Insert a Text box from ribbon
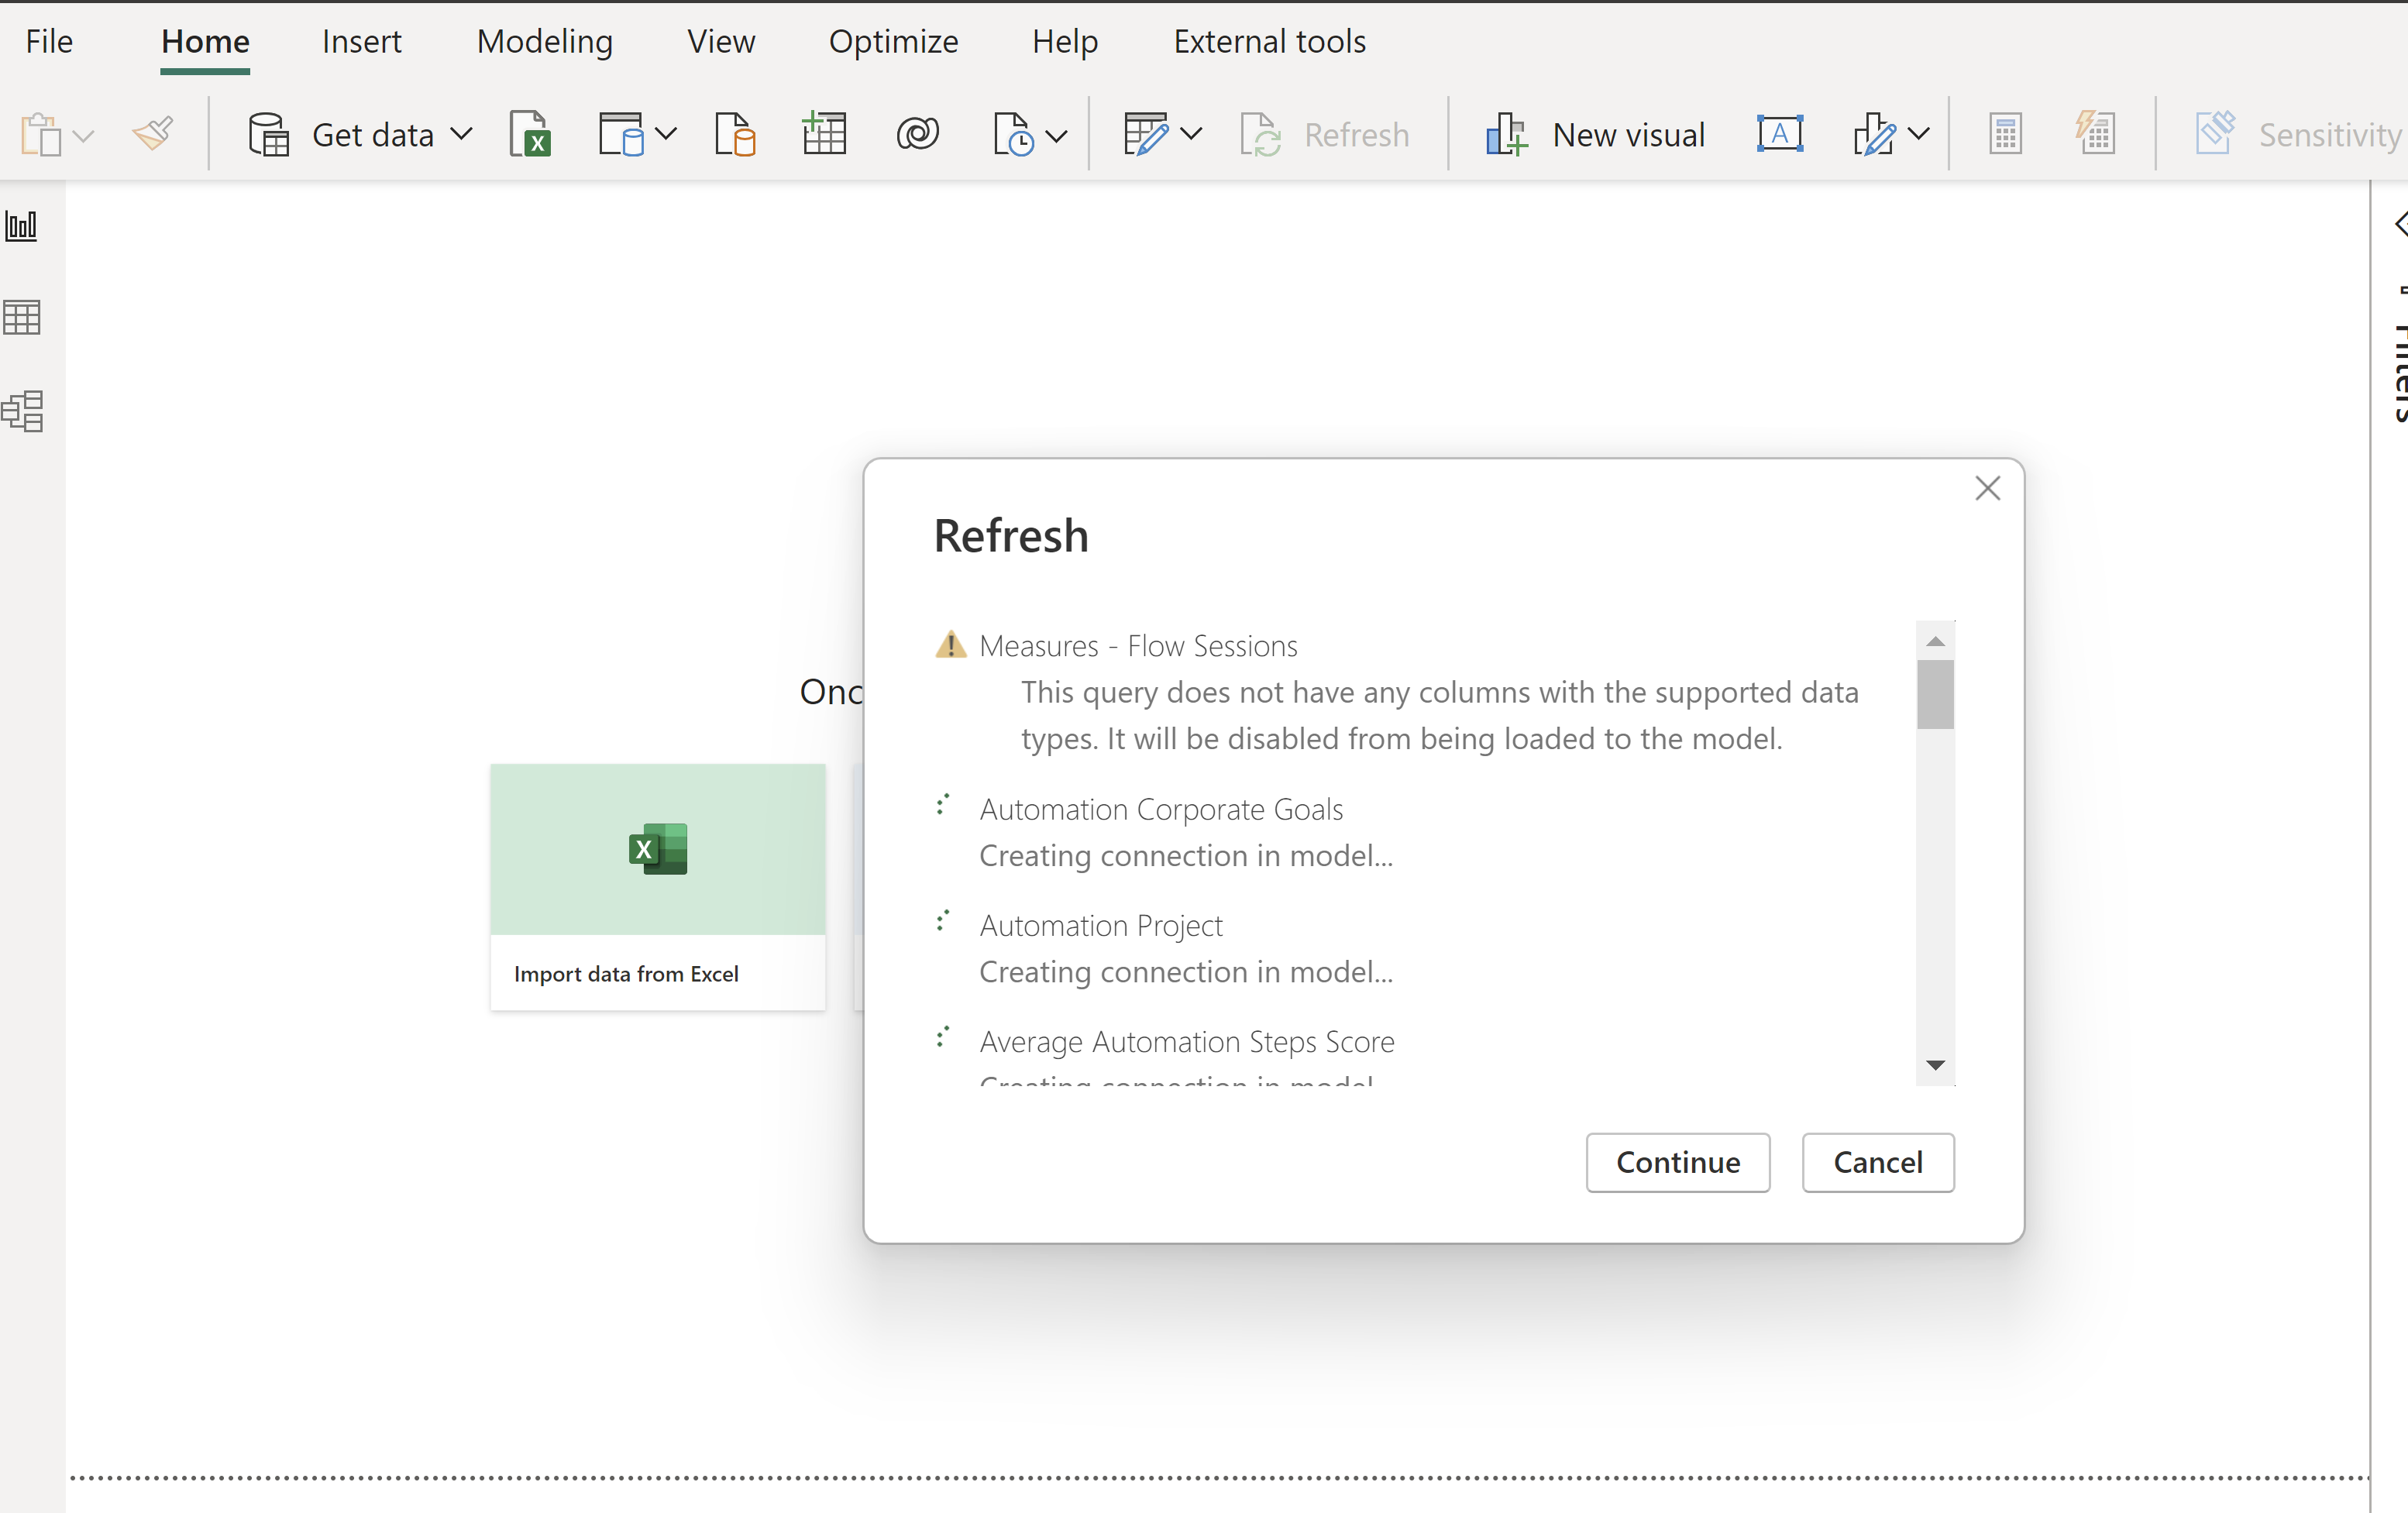This screenshot has width=2408, height=1513. tap(1780, 134)
